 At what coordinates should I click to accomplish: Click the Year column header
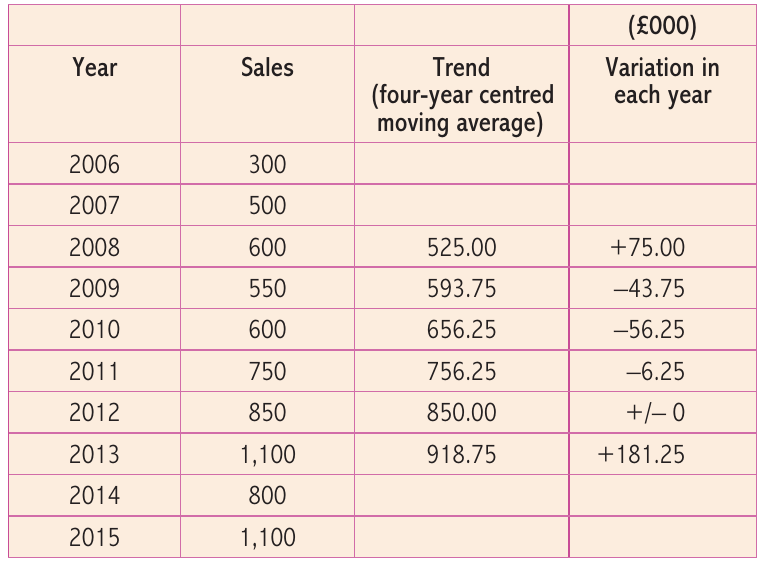click(95, 67)
